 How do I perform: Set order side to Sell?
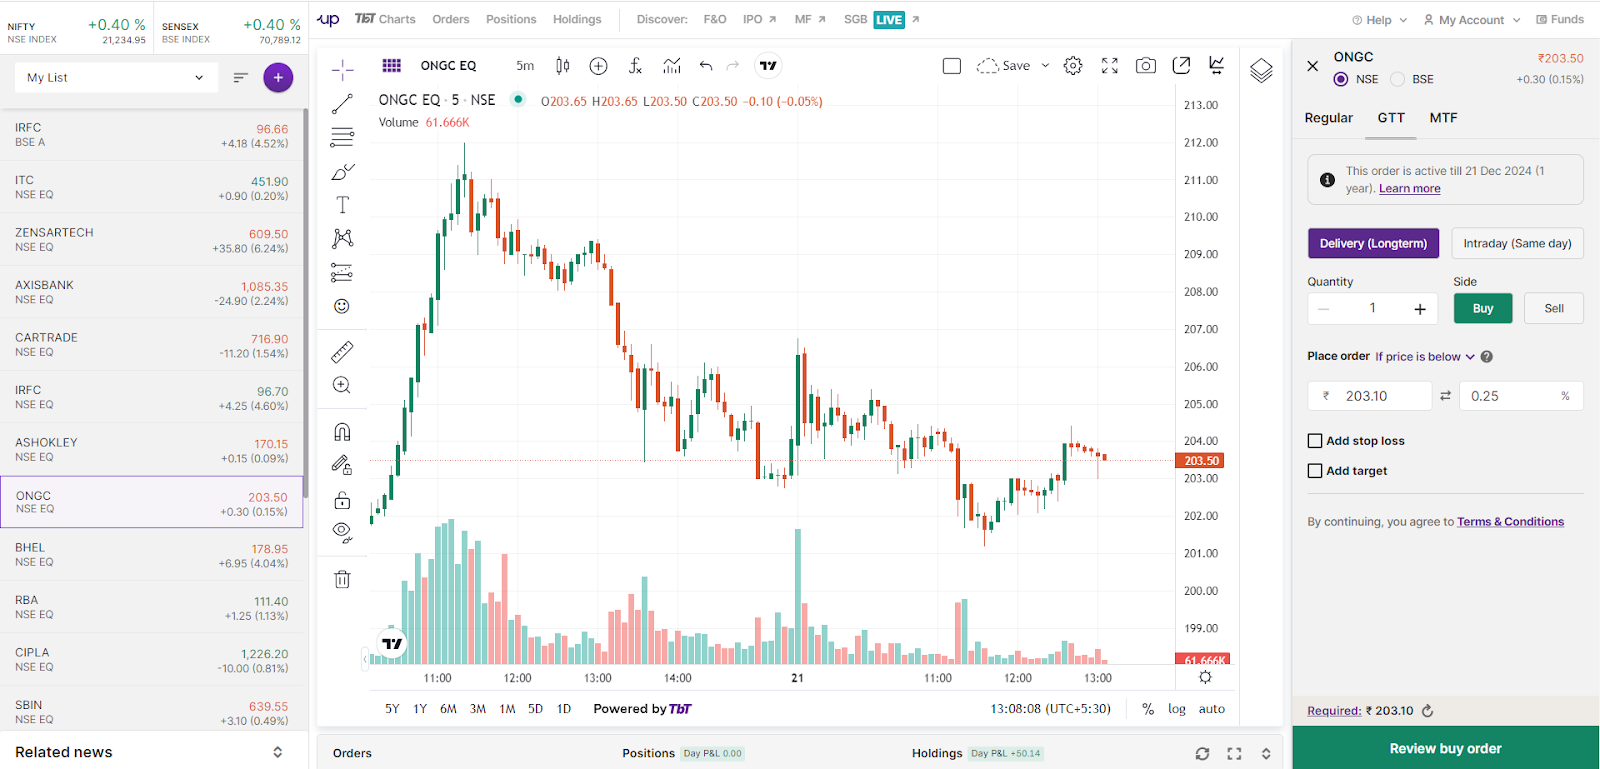[1554, 308]
